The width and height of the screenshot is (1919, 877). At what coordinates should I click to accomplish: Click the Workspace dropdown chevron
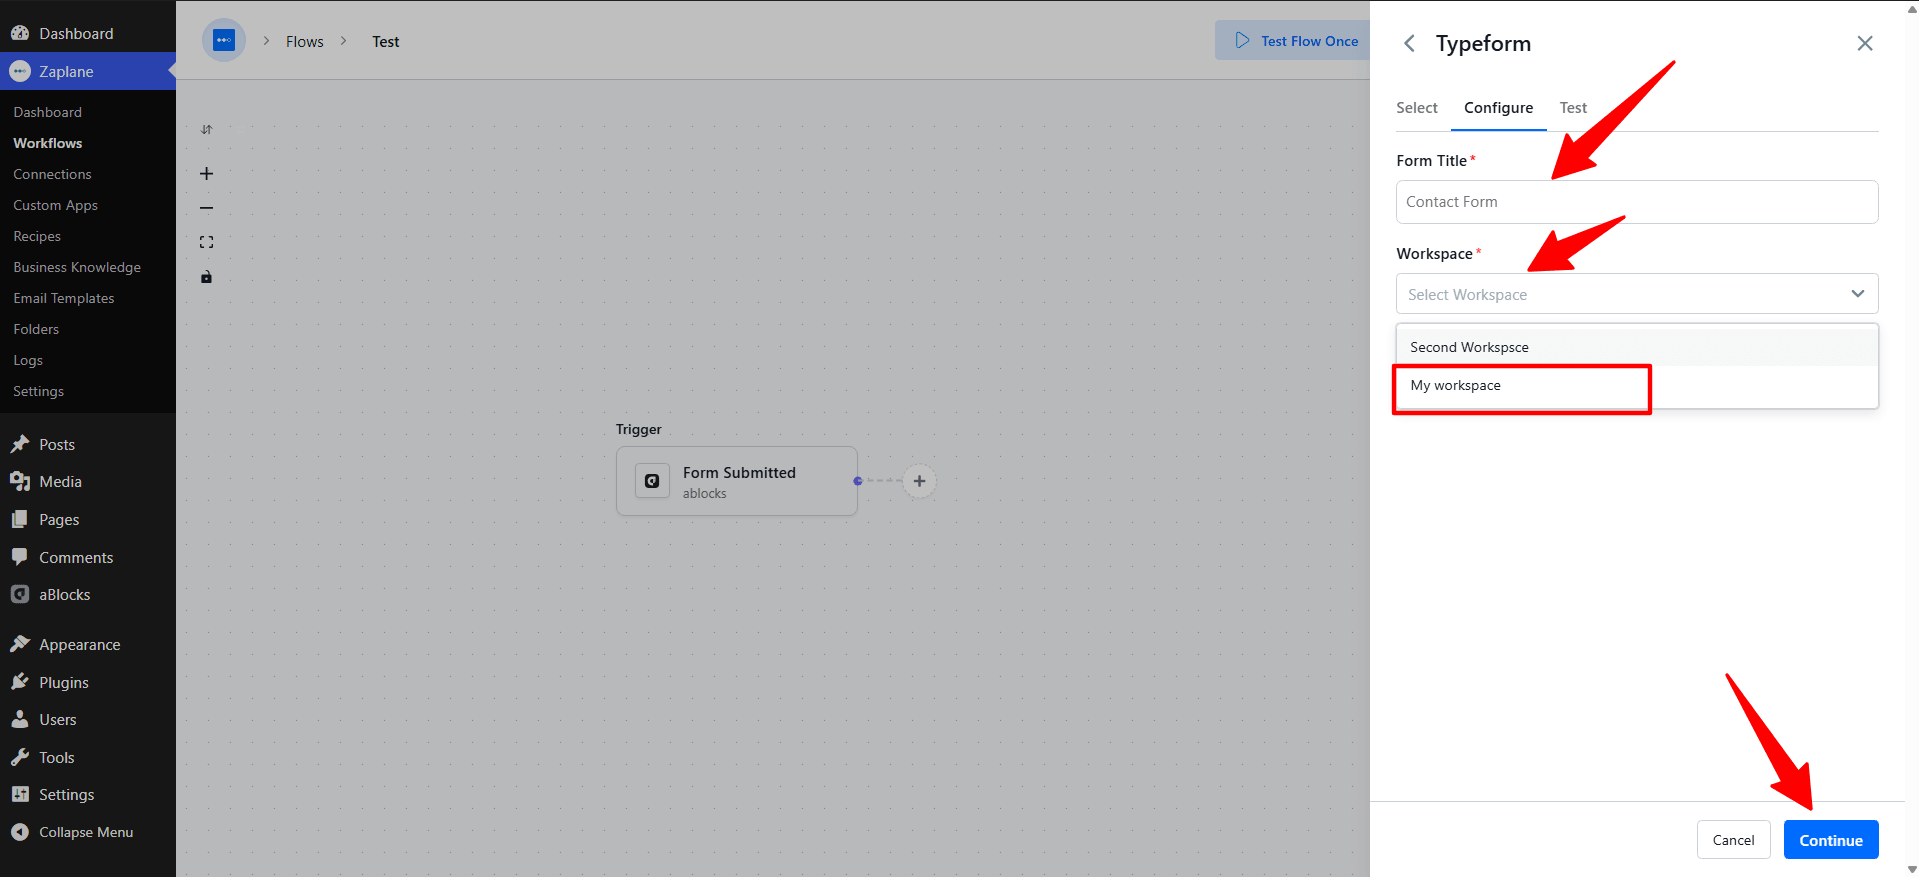[x=1857, y=294]
